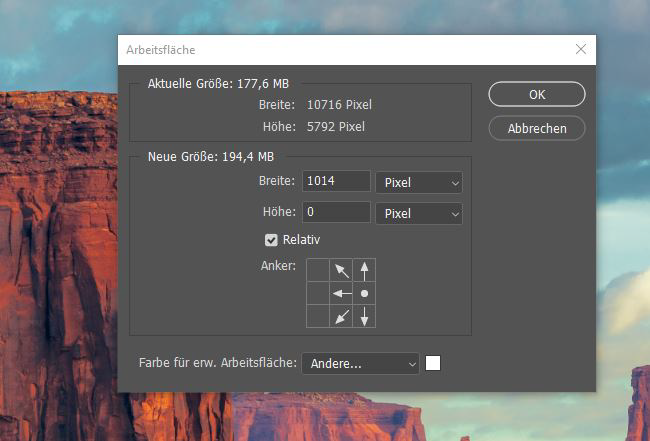
Task: Set anchor to empty middle-left cell
Action: 318,293
